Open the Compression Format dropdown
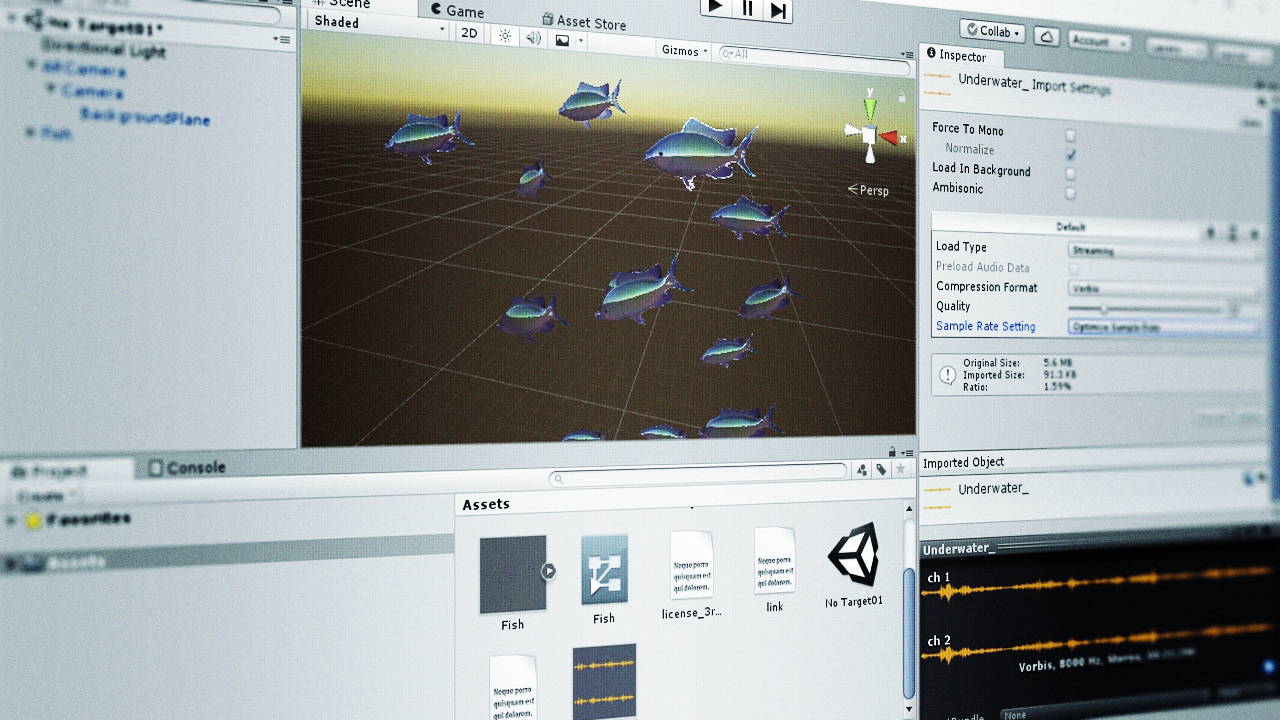 coord(1165,289)
